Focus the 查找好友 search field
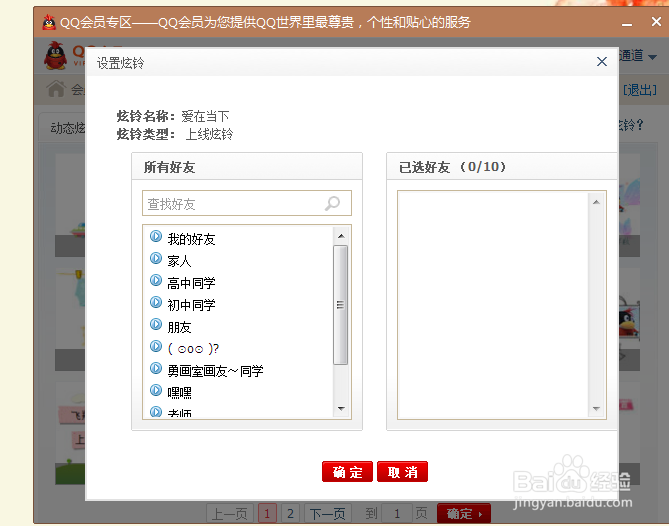 click(247, 203)
